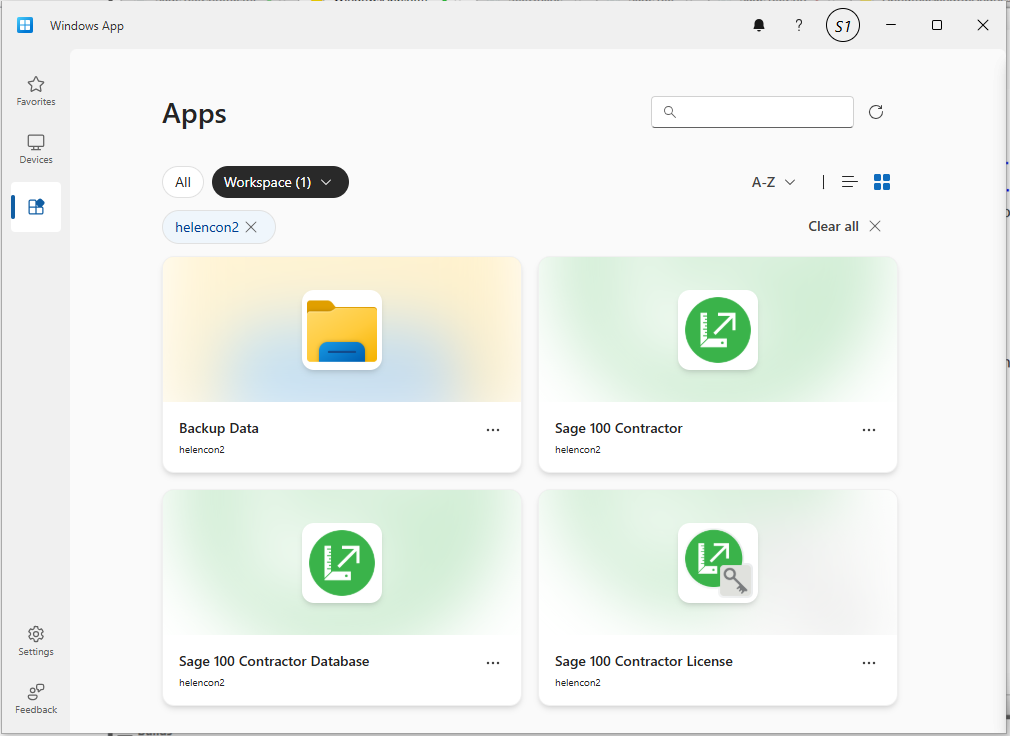Click the search magnifier icon
This screenshot has height=736, width=1010.
pyautogui.click(x=670, y=112)
